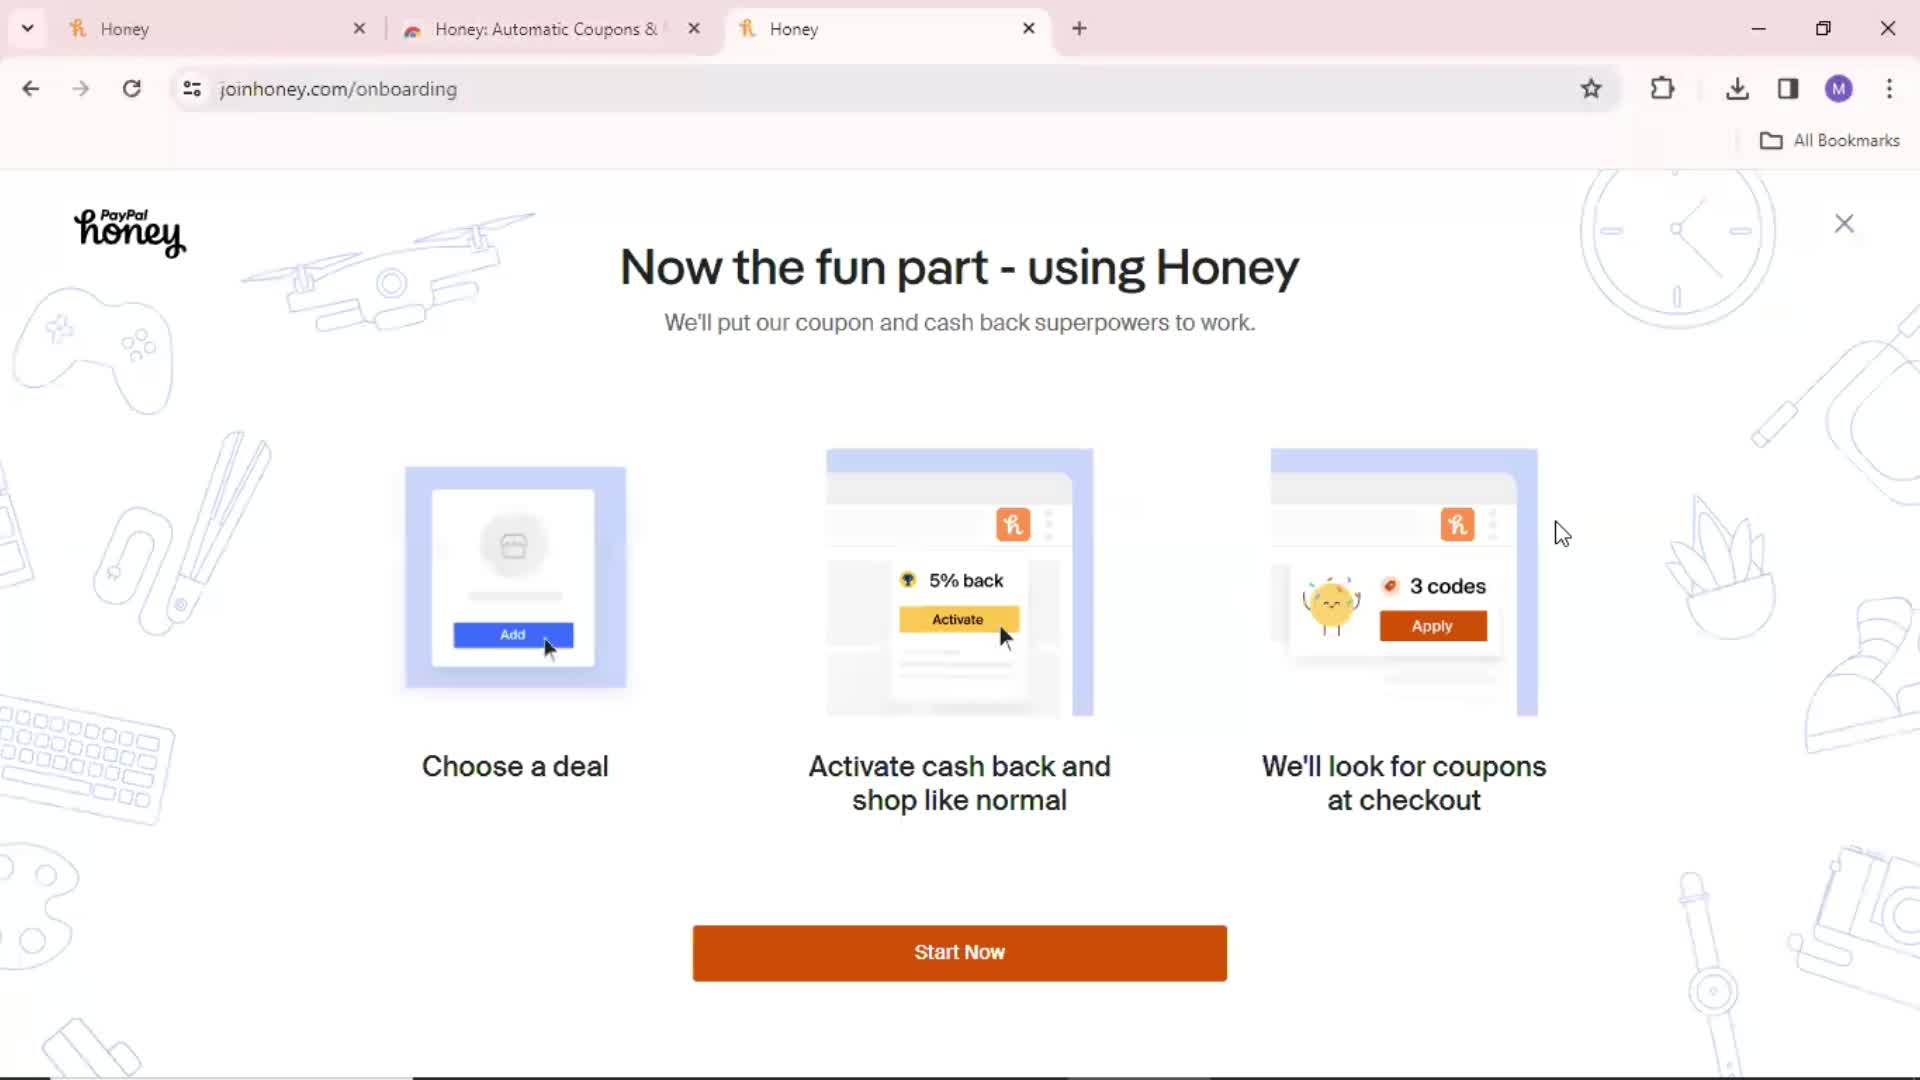Viewport: 1920px width, 1080px height.
Task: Click the '3 codes' label
Action: click(1447, 586)
